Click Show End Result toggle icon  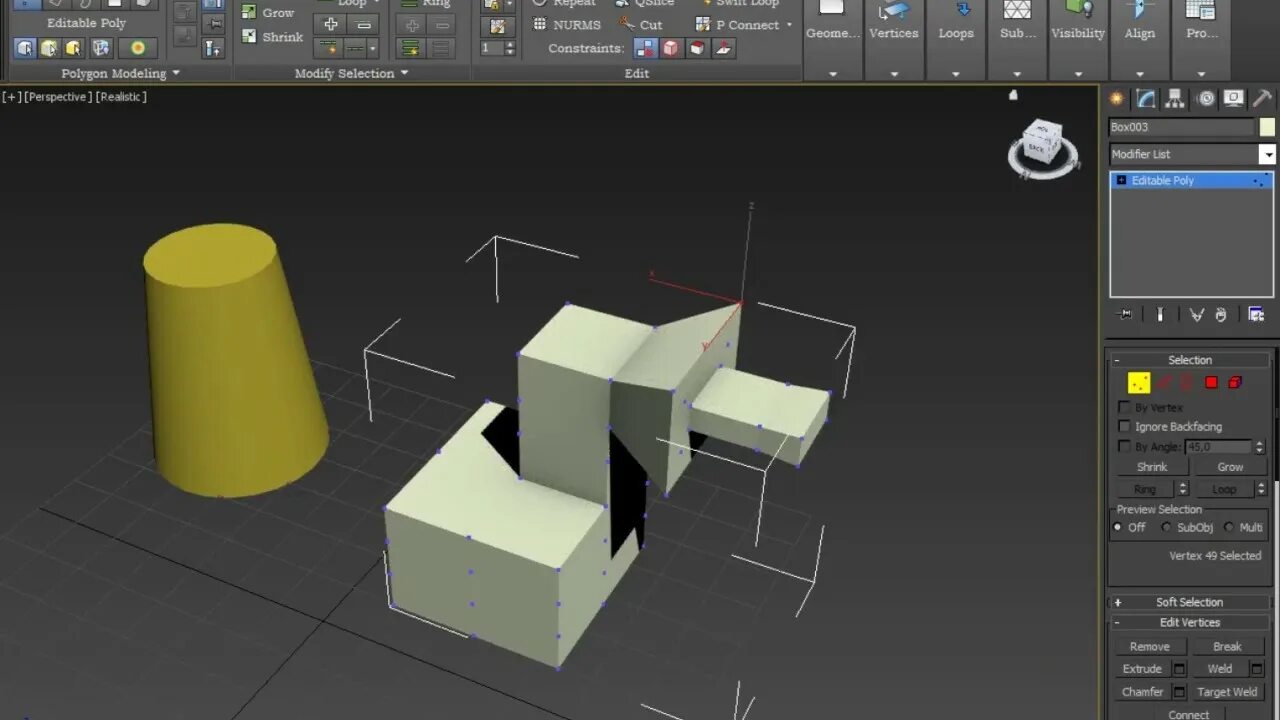1160,314
